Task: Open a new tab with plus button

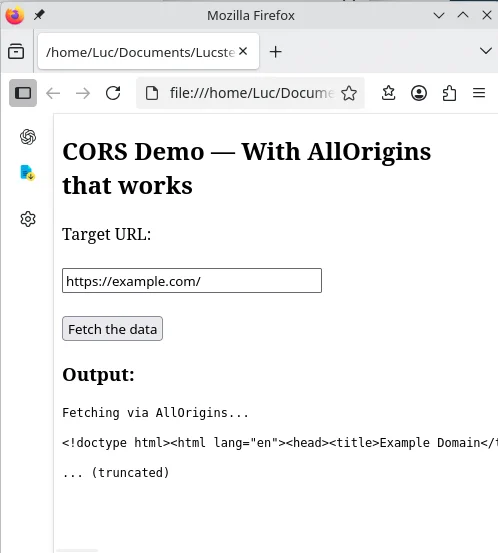Action: [x=275, y=52]
